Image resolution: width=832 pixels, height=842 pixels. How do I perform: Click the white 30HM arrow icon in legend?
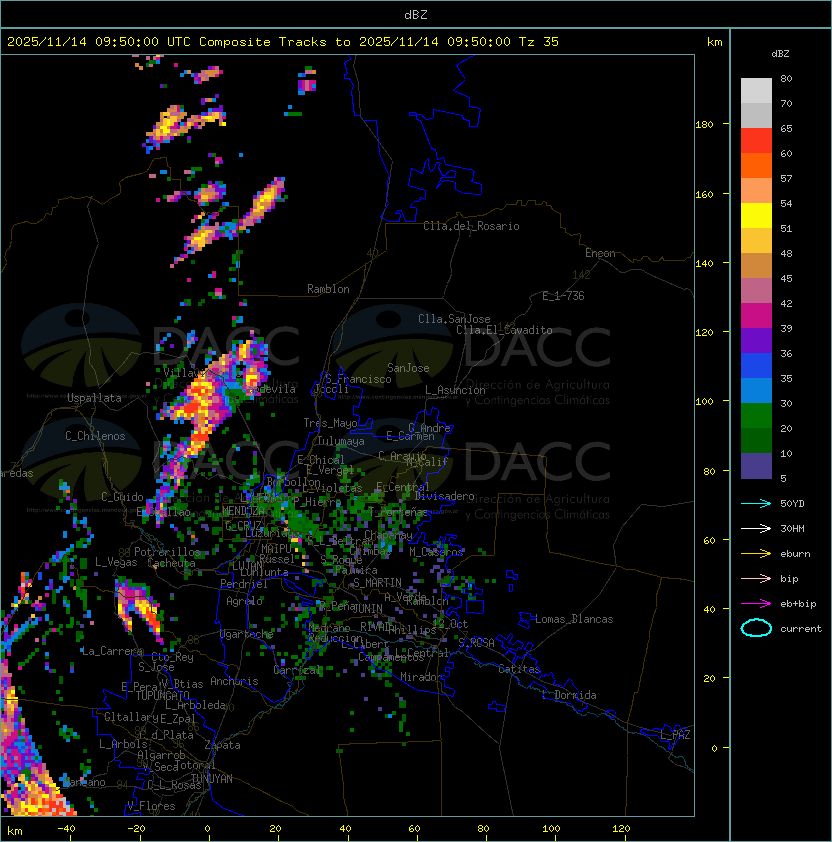click(x=756, y=529)
